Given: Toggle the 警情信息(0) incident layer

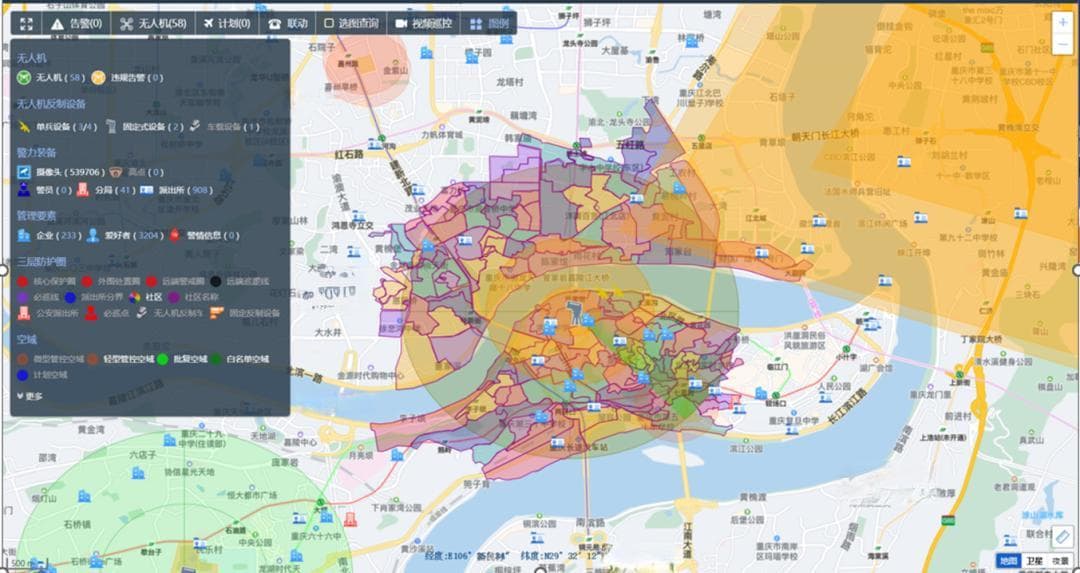Looking at the screenshot, I should pos(203,236).
